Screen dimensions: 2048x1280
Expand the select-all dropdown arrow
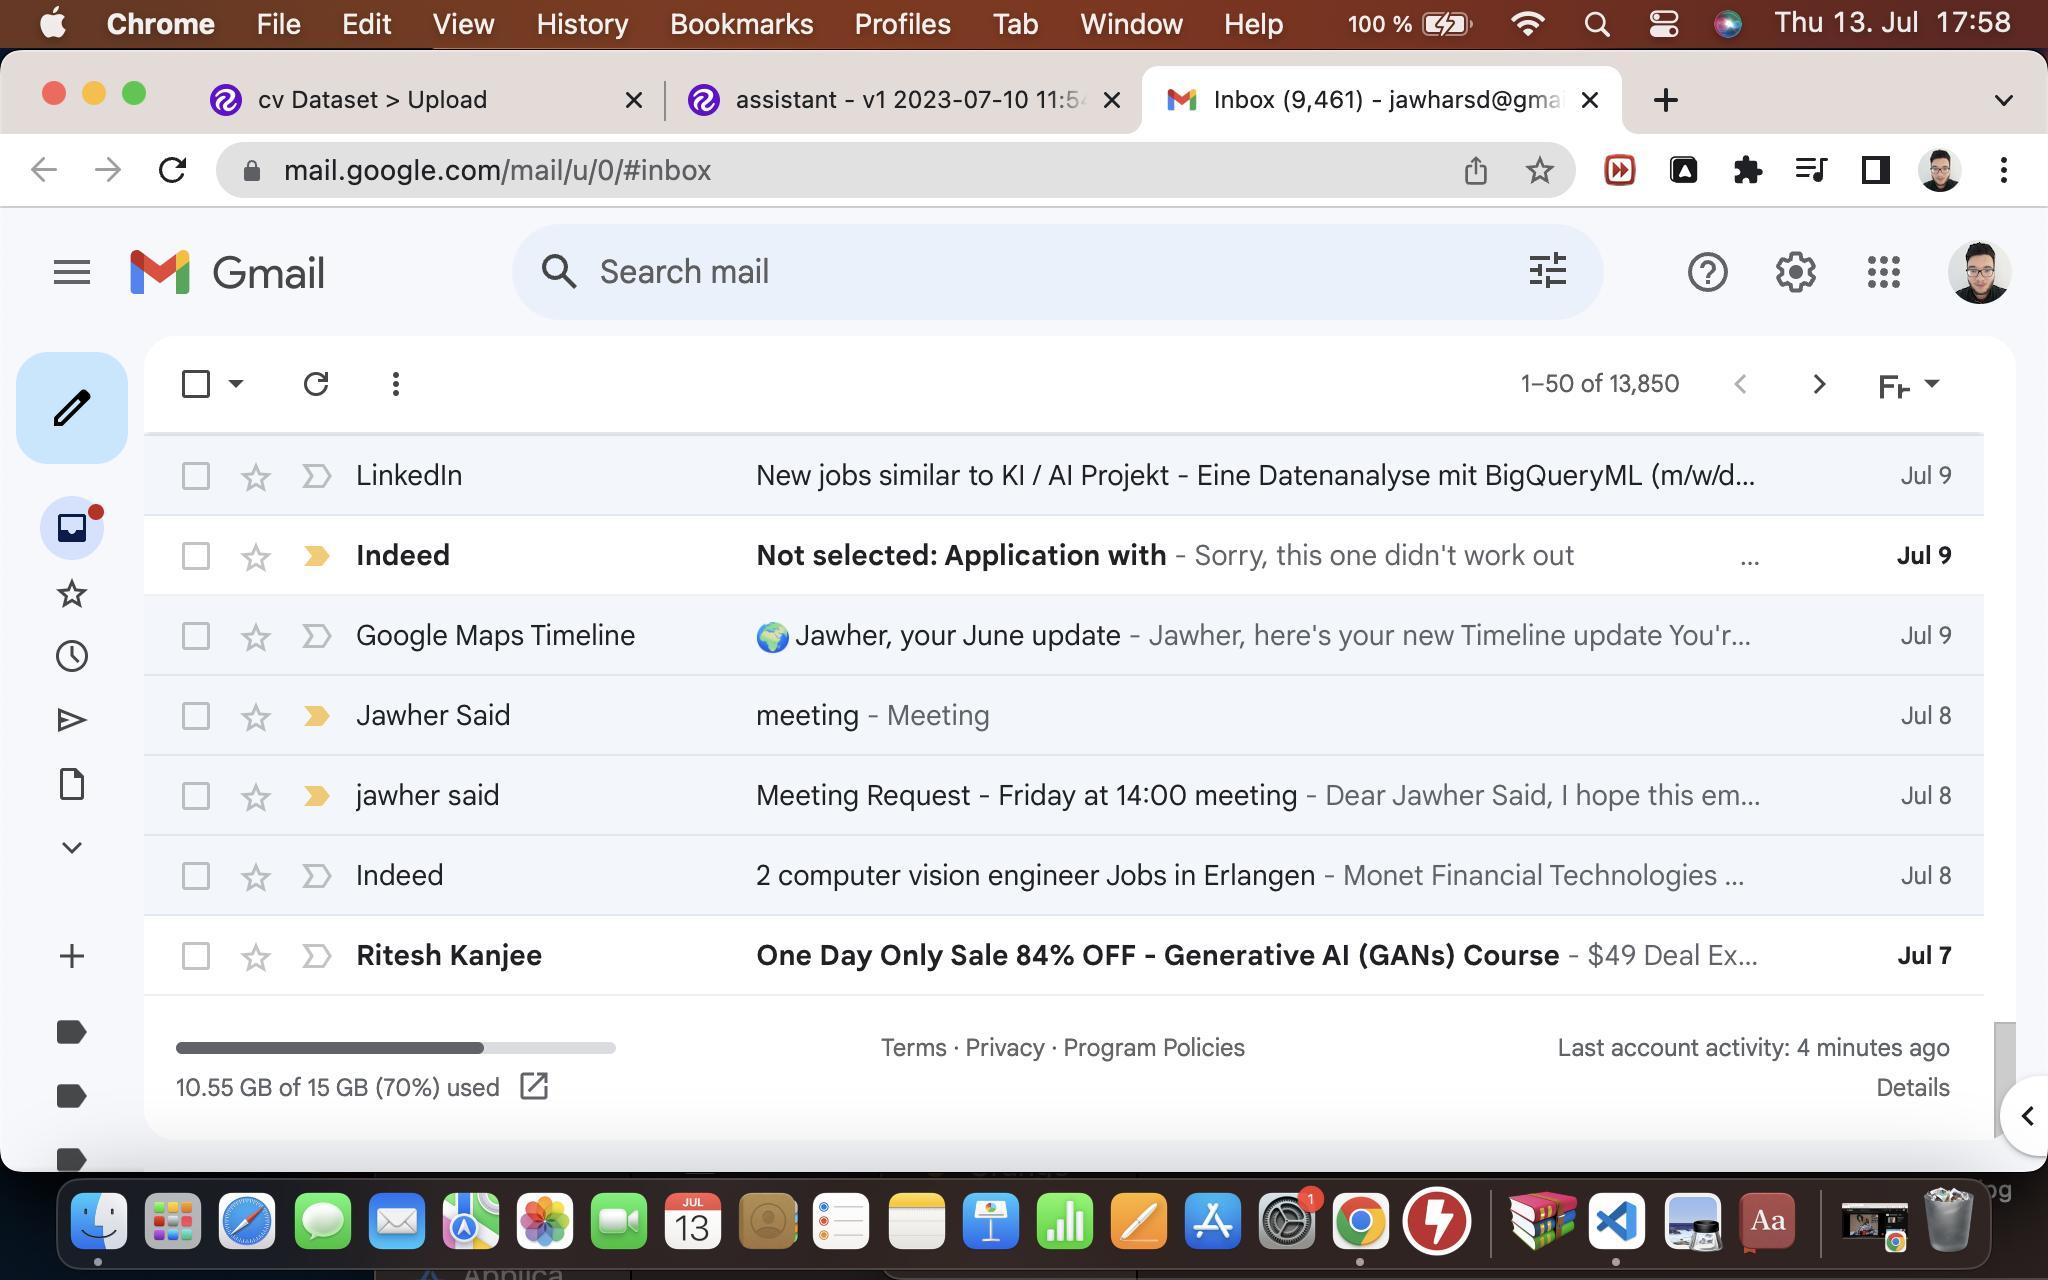coord(236,384)
